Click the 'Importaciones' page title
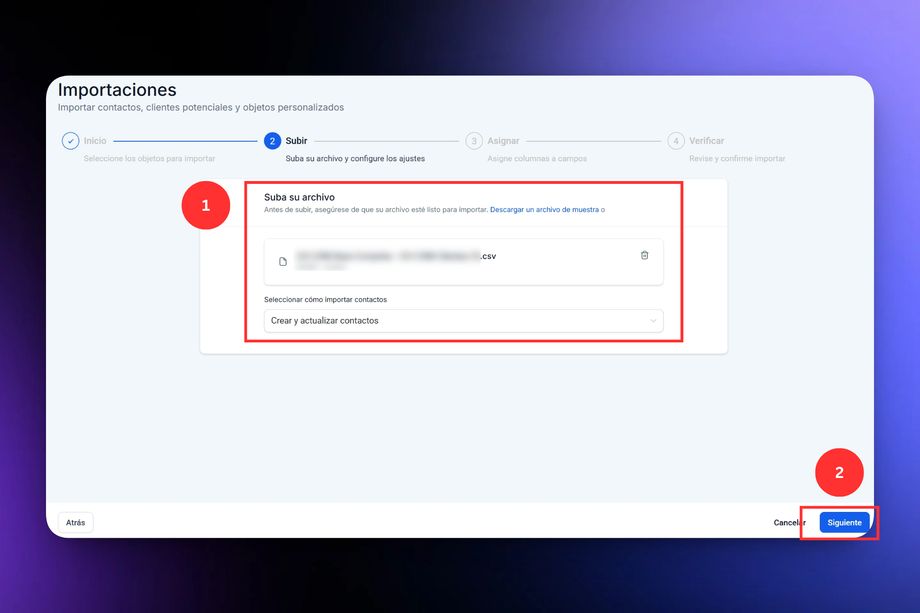 pyautogui.click(x=117, y=90)
